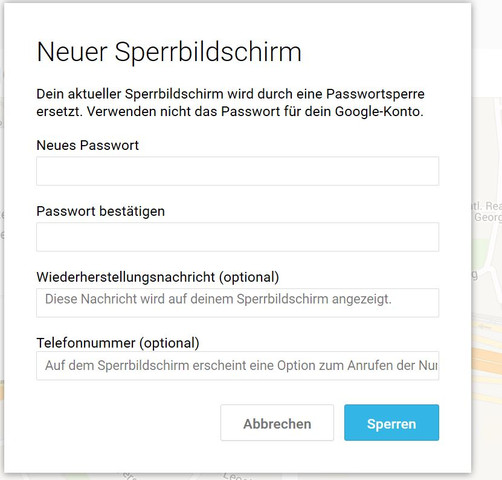Click the Telefonnummer optional input field

pos(237,366)
